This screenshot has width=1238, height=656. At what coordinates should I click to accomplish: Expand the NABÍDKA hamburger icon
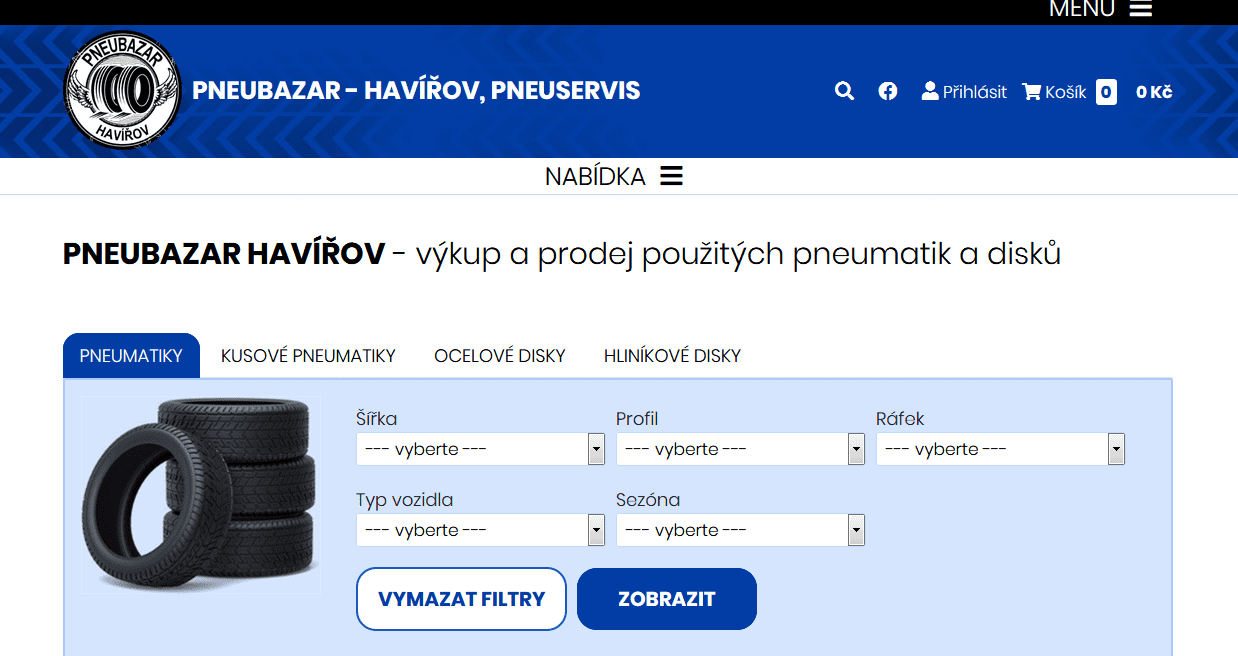point(671,176)
